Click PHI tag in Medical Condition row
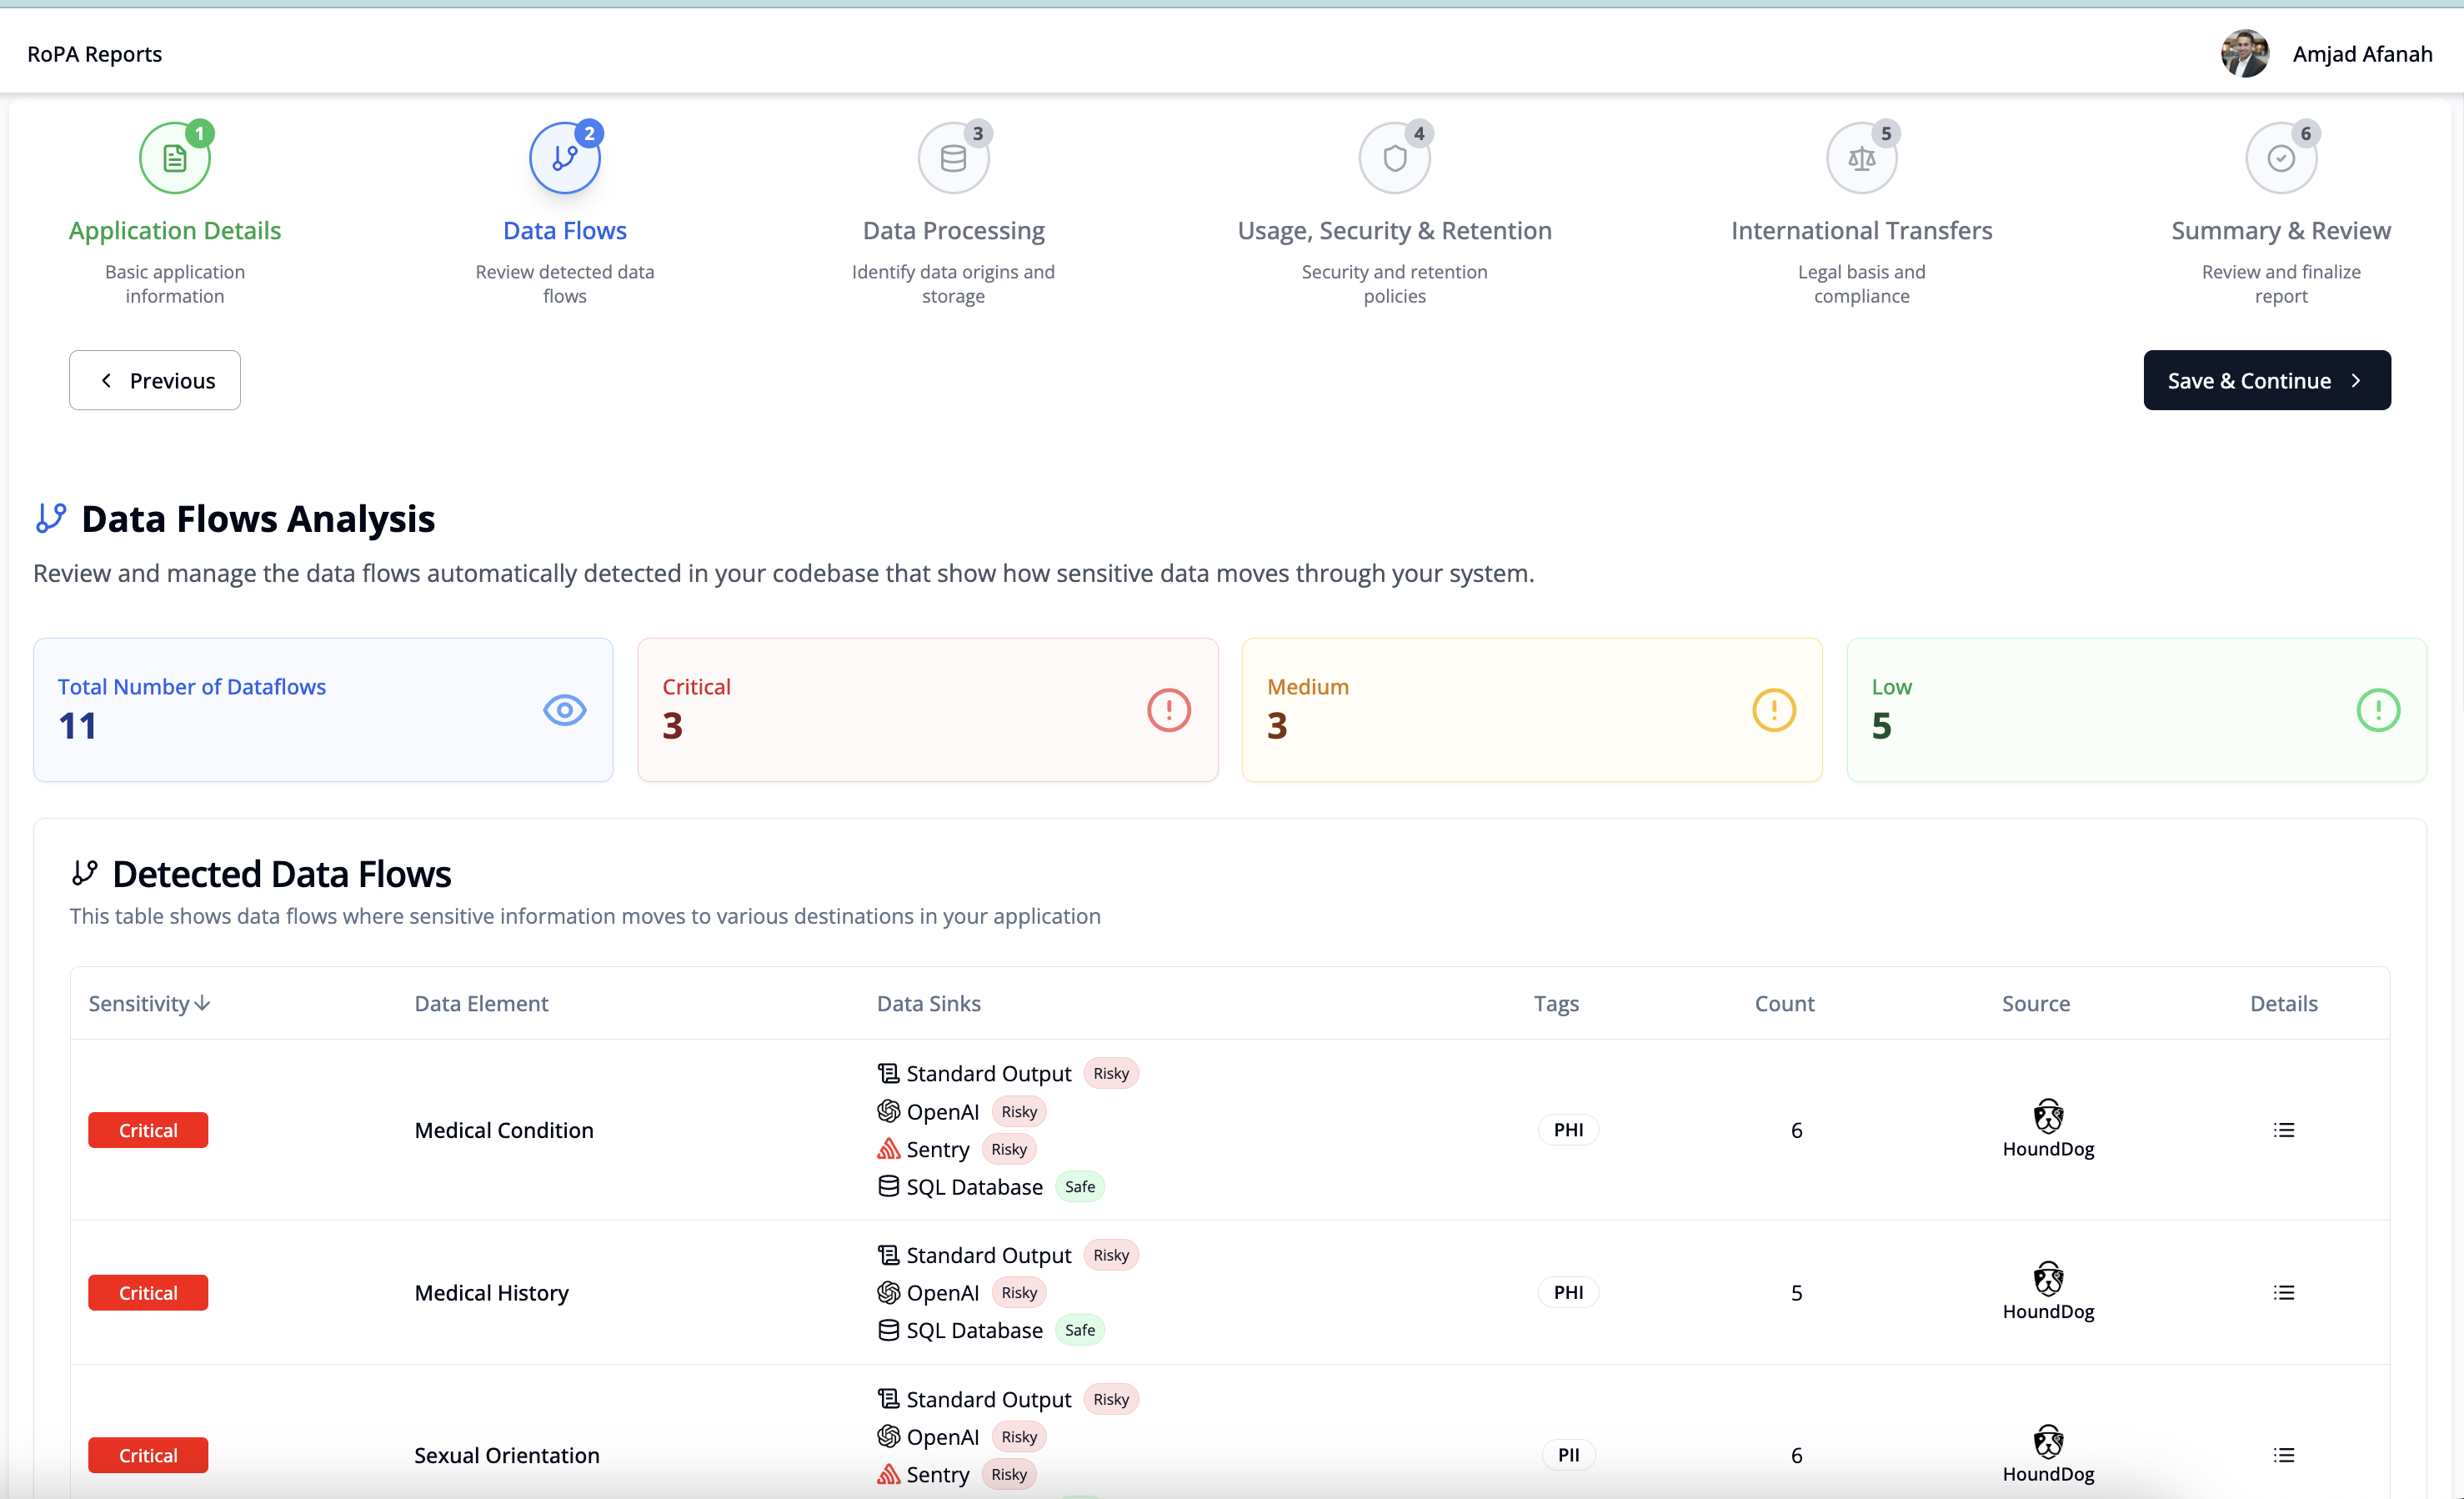 [x=1567, y=1130]
